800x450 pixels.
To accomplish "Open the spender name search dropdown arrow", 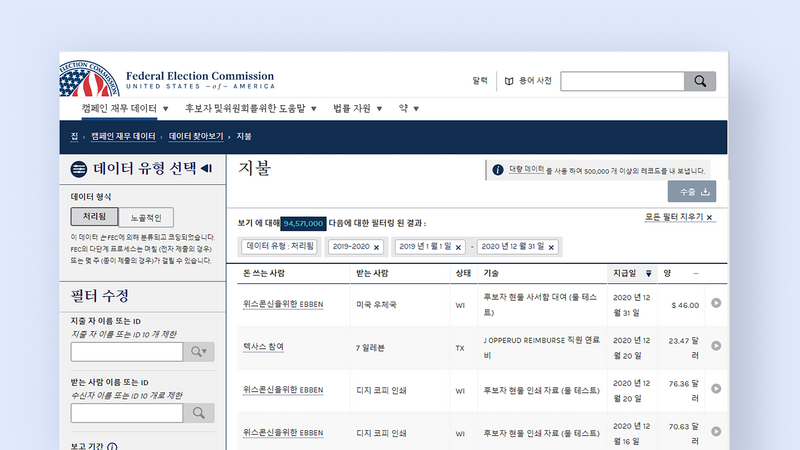I will point(198,351).
